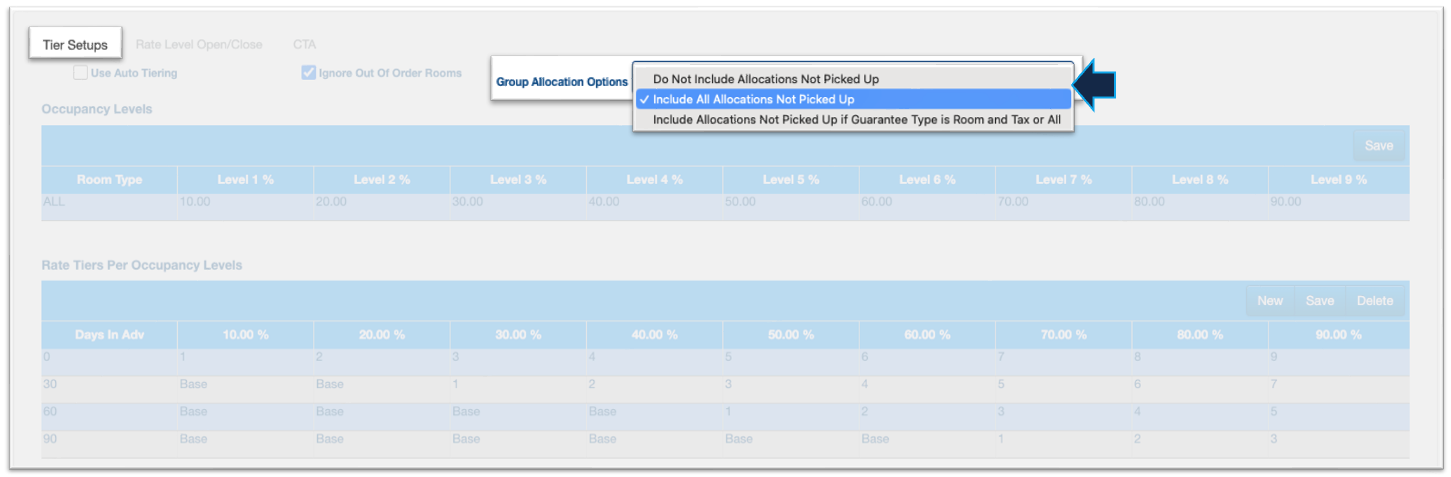1451x477 pixels.
Task: Select Do Not Include Allocations Not Picked Up
Action: tap(765, 78)
